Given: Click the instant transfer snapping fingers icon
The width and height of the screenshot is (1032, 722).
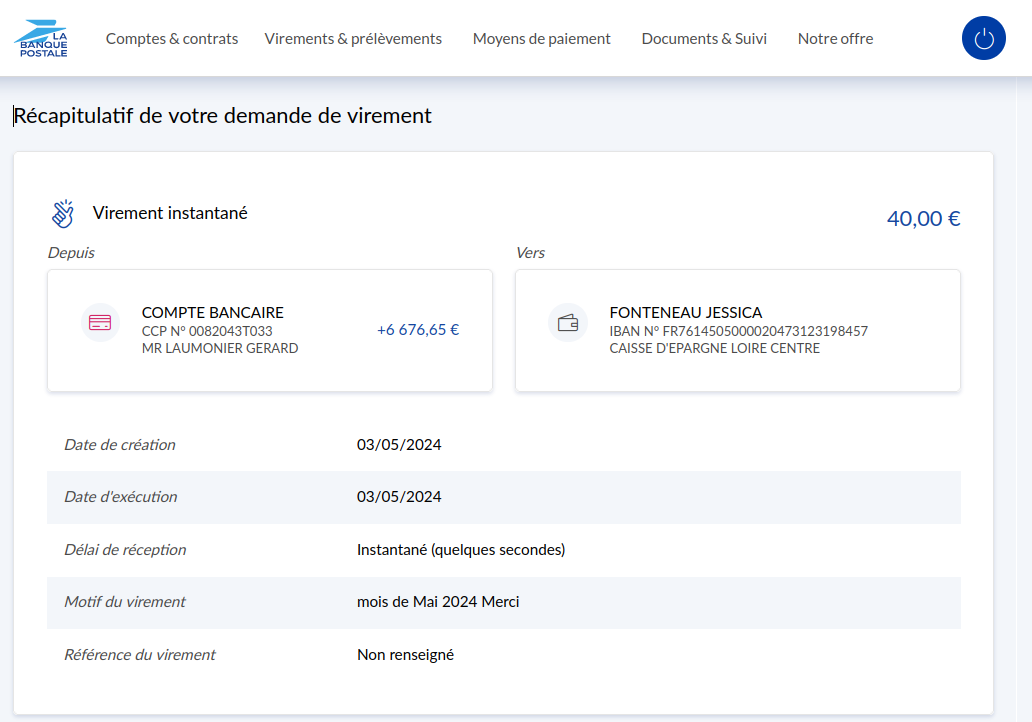Looking at the screenshot, I should tap(63, 214).
